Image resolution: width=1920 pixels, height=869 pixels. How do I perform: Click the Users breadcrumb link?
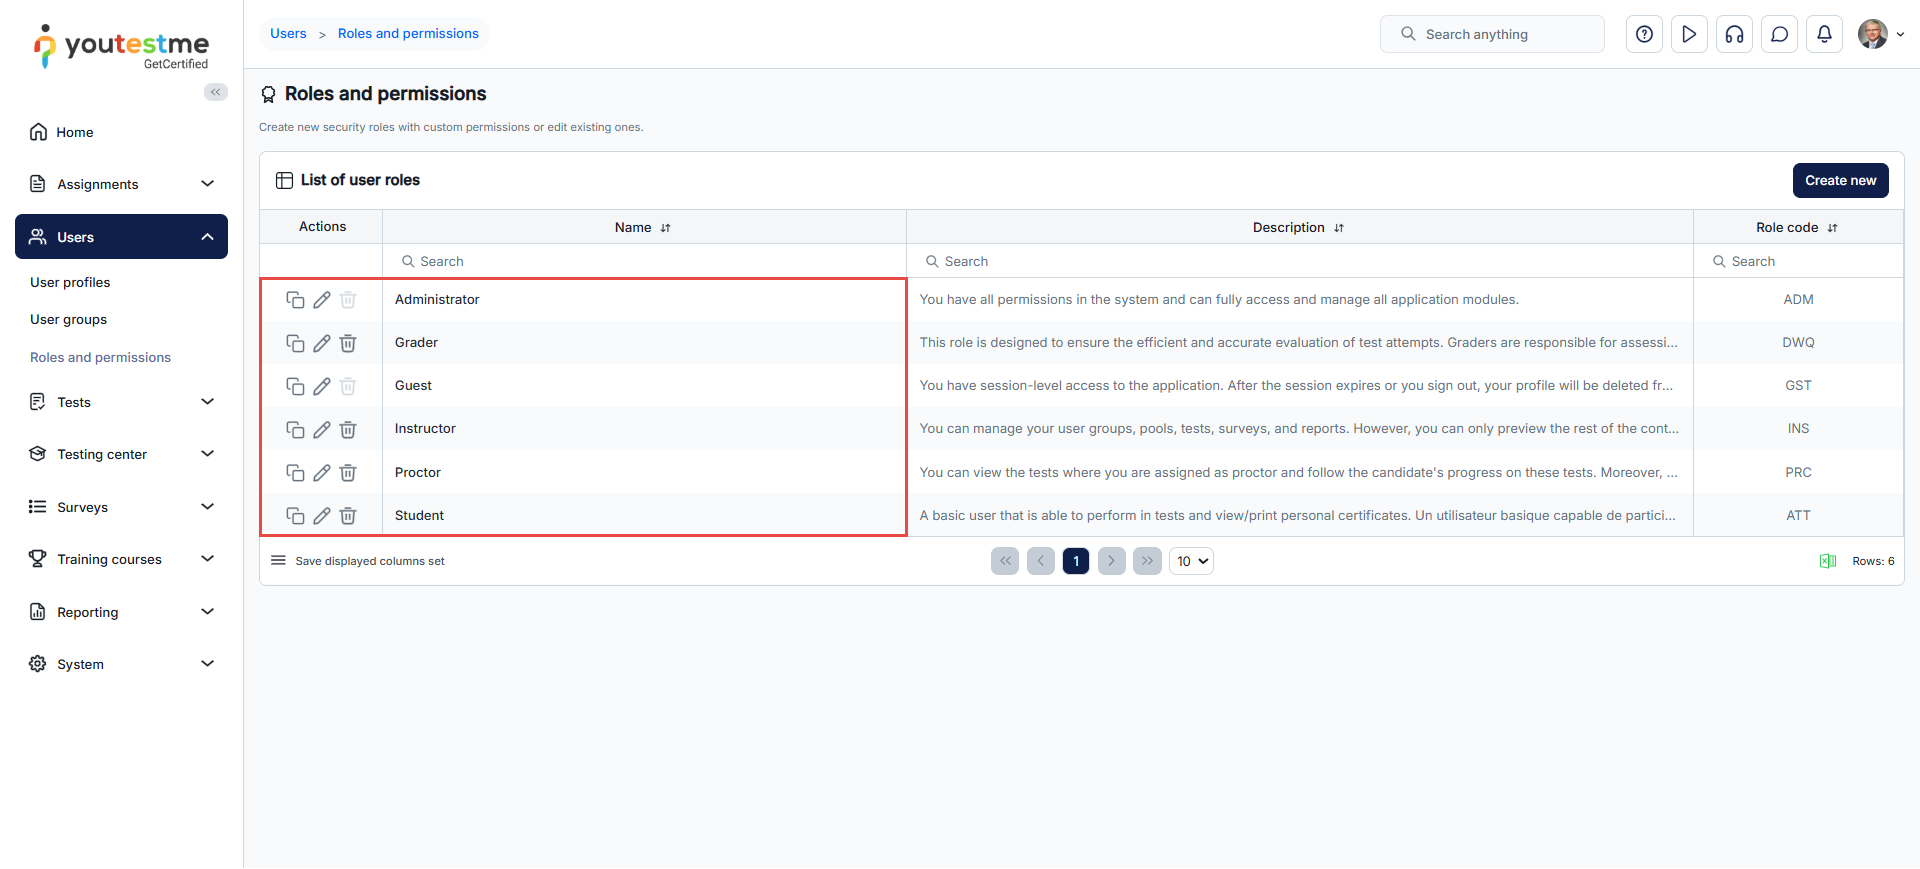(288, 34)
